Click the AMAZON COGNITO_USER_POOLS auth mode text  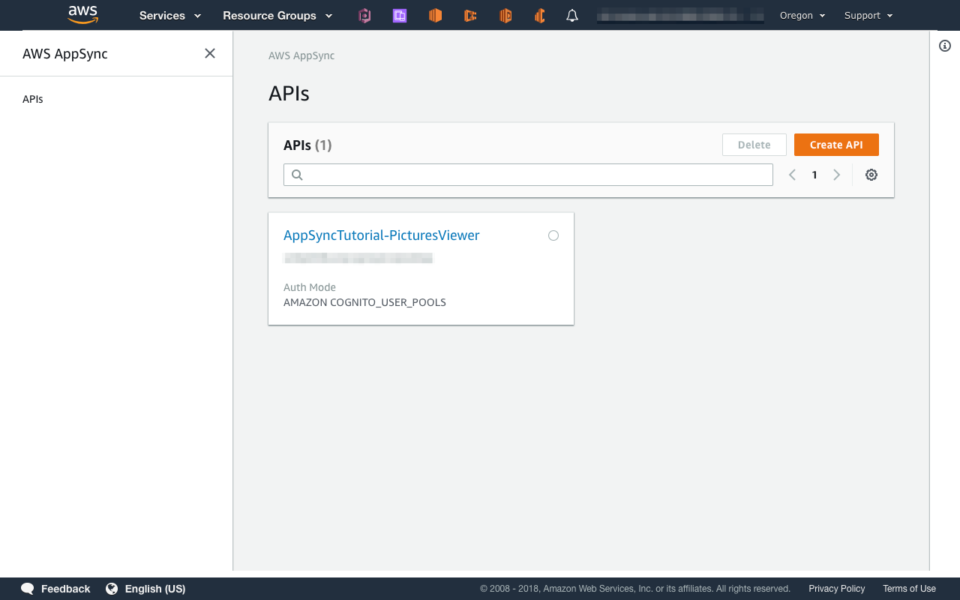pyautogui.click(x=364, y=302)
